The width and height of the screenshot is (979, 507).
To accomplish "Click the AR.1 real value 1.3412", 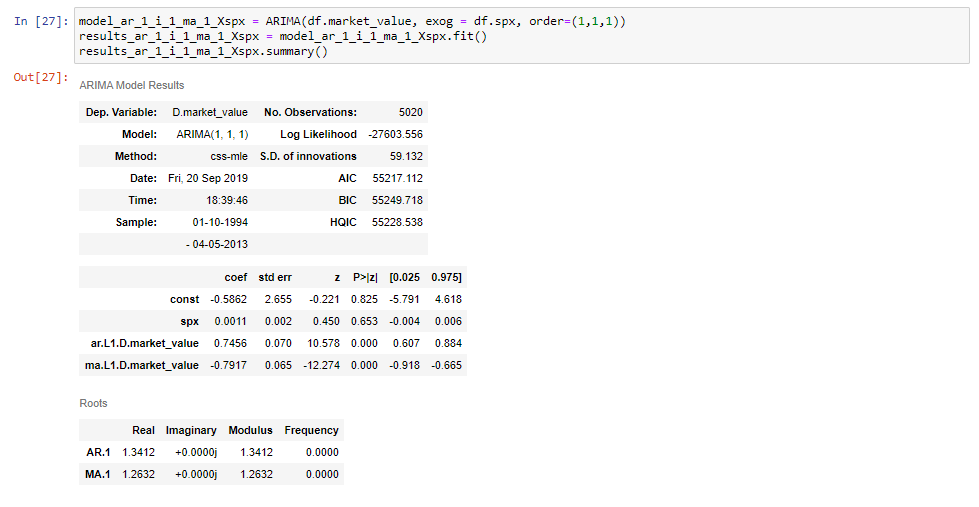I will click(x=139, y=452).
